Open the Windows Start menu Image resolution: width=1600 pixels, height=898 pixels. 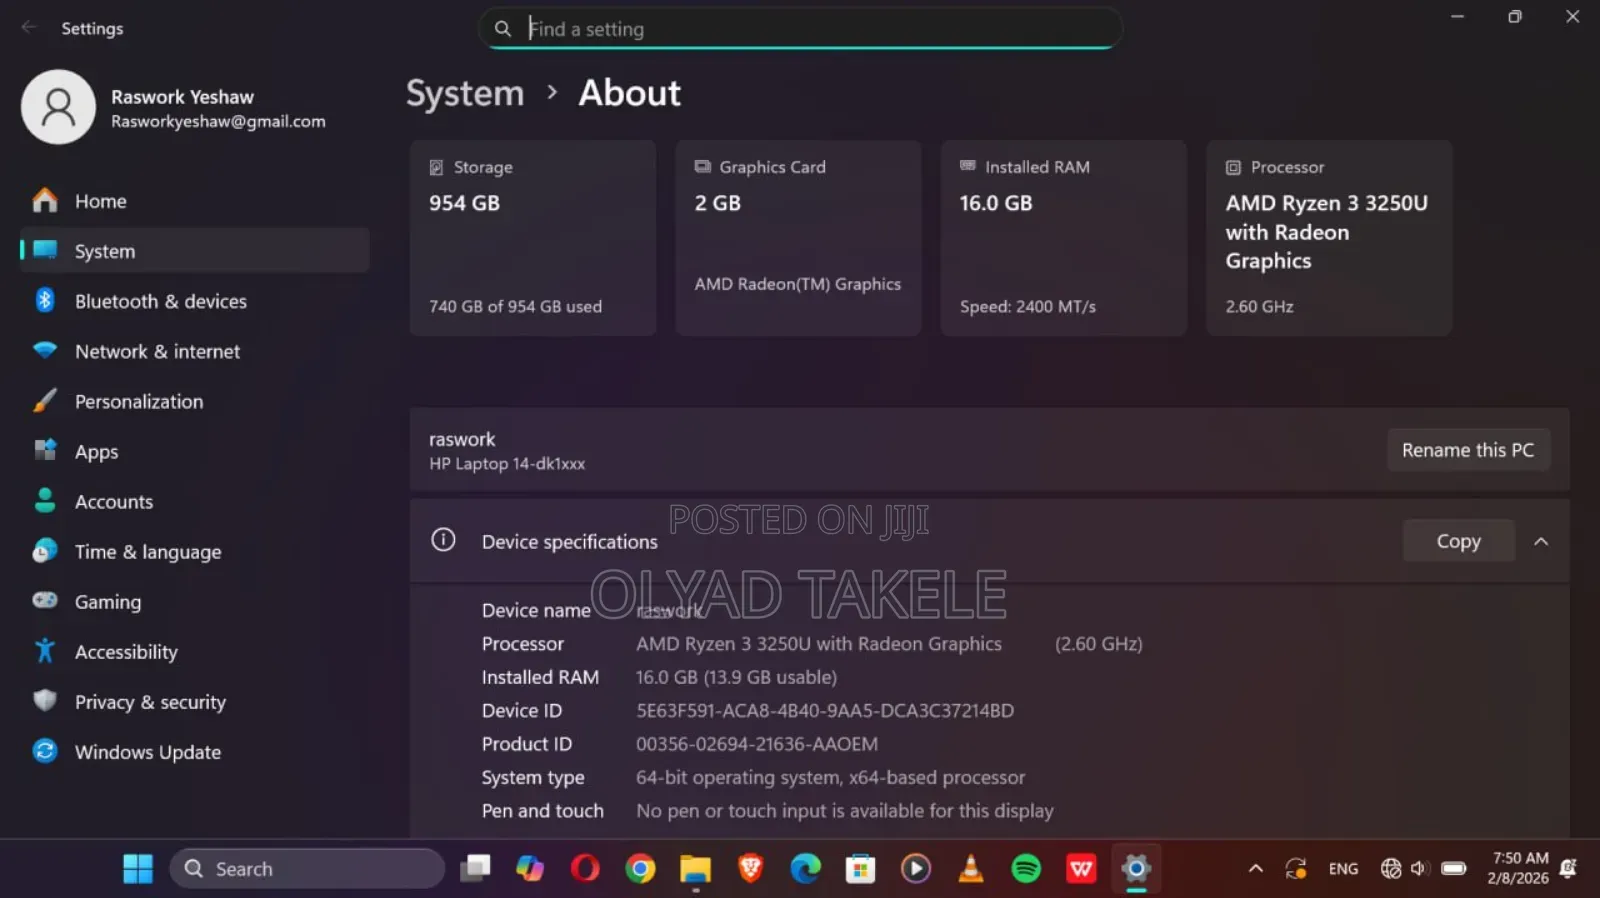point(138,868)
